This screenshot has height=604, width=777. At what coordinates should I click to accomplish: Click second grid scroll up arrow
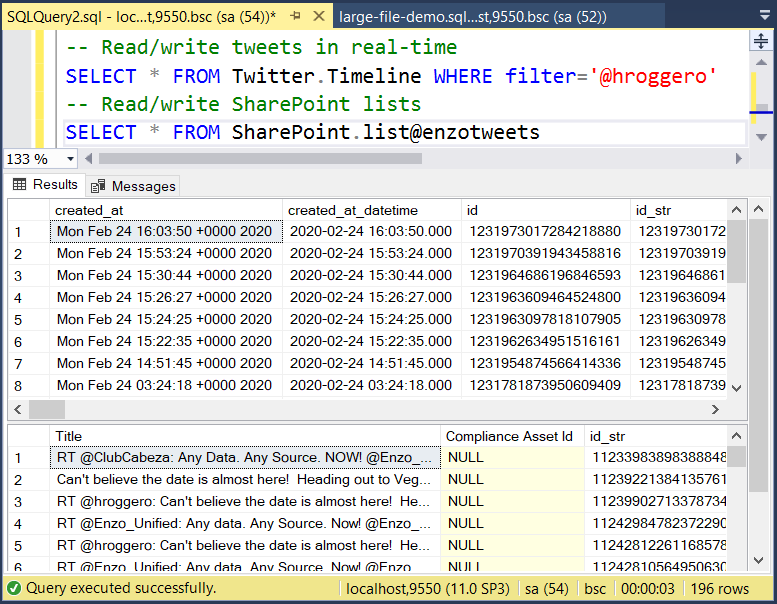[736, 436]
